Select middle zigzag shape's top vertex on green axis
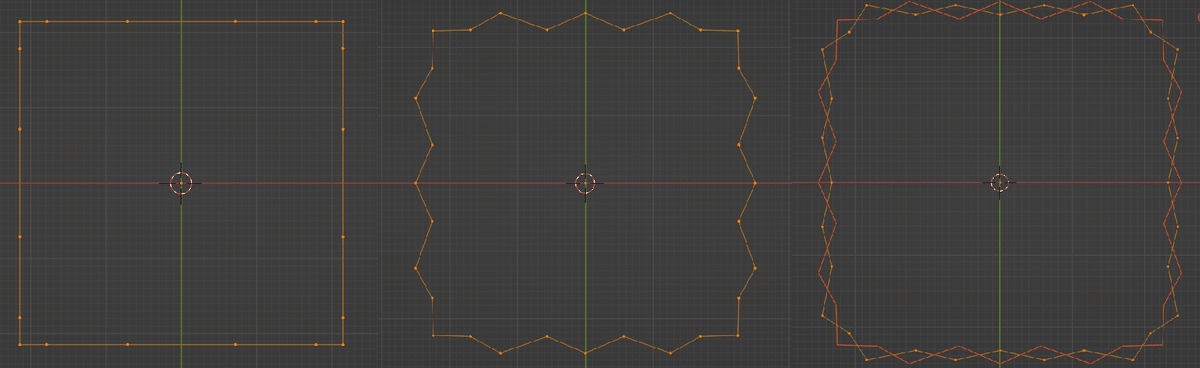The image size is (1200, 368). 586,13
